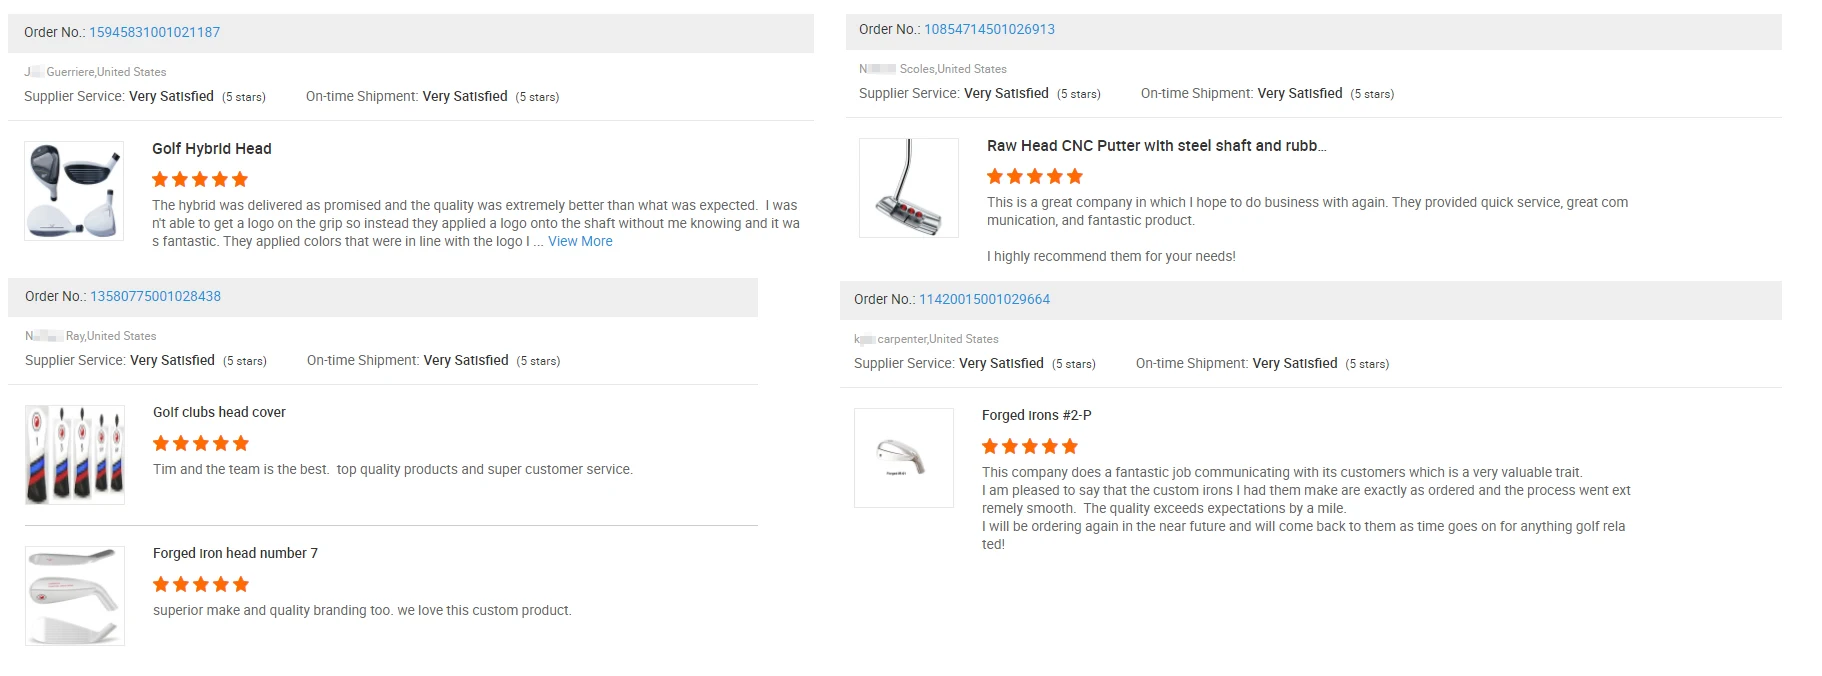Image resolution: width=1822 pixels, height=676 pixels.
Task: Click the CNC Putter product thumbnail
Action: pyautogui.click(x=909, y=188)
